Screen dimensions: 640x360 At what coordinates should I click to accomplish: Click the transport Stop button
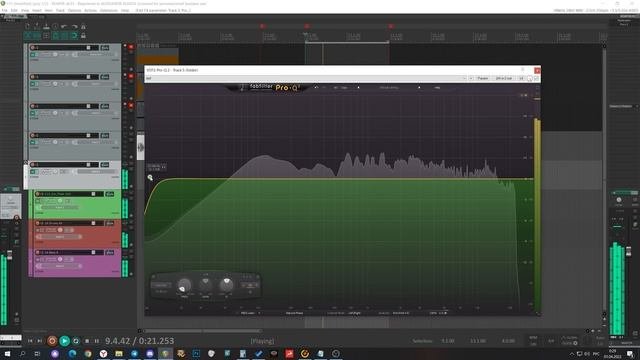click(87, 341)
